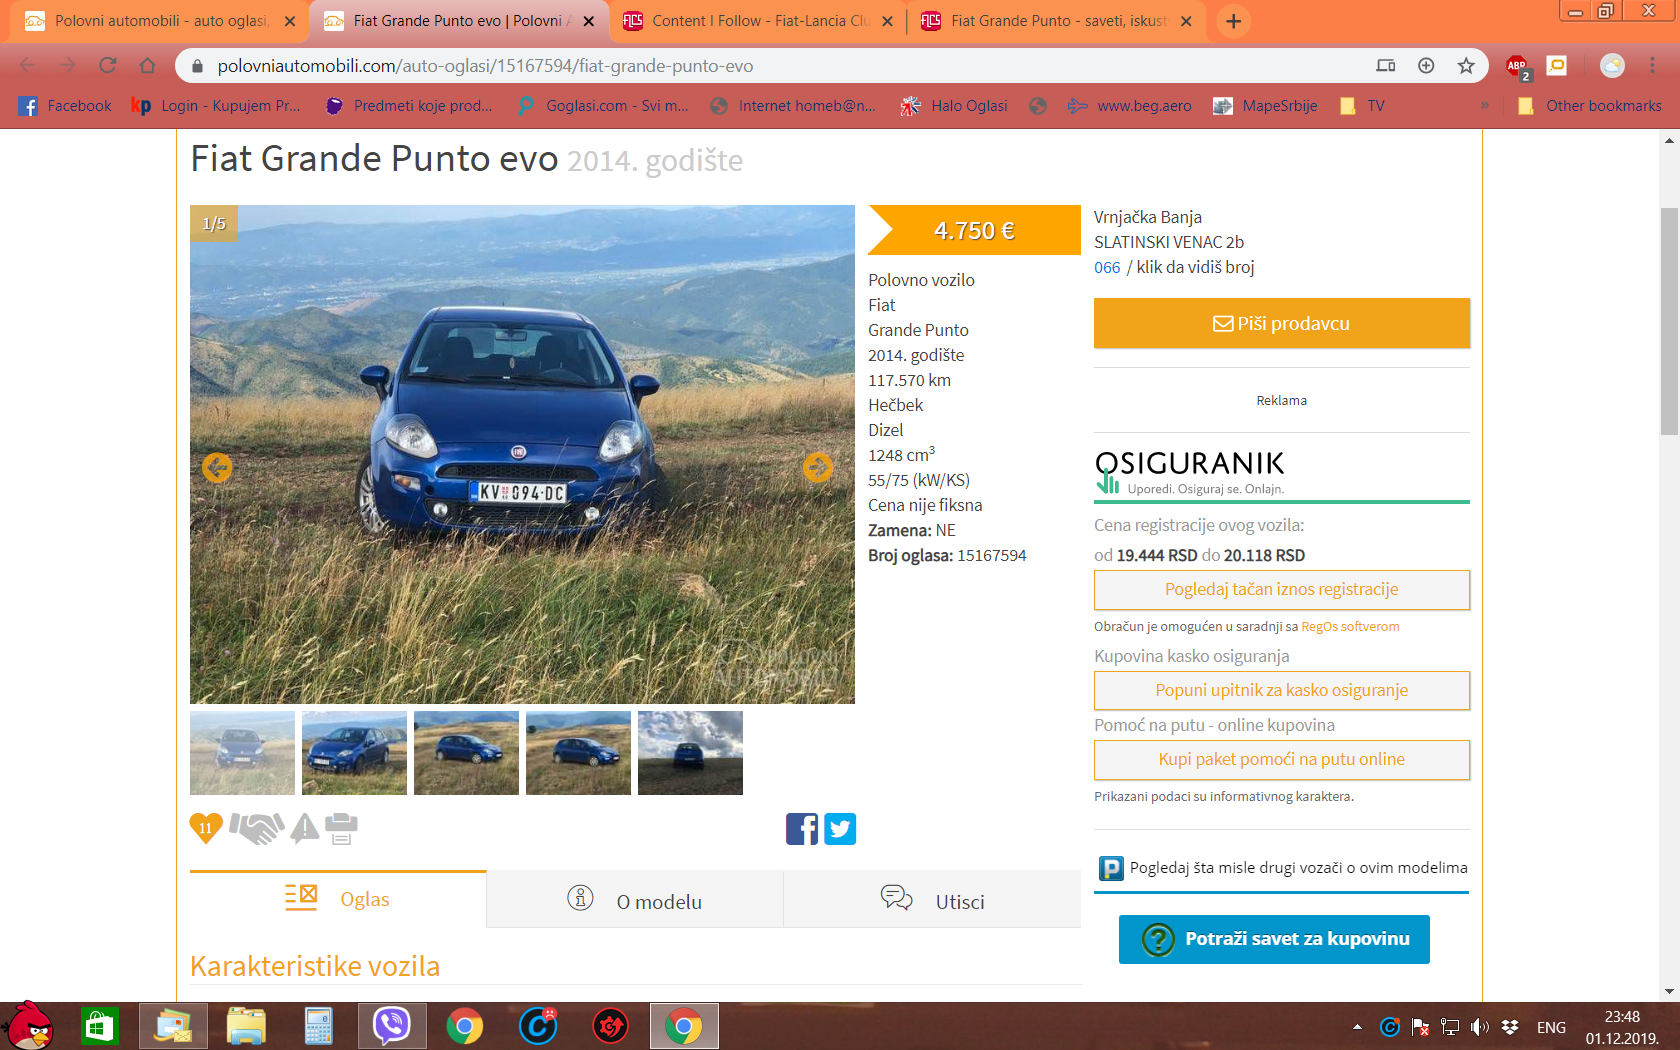Select the O modelu tab
Screen dimensions: 1680x1050
635,901
